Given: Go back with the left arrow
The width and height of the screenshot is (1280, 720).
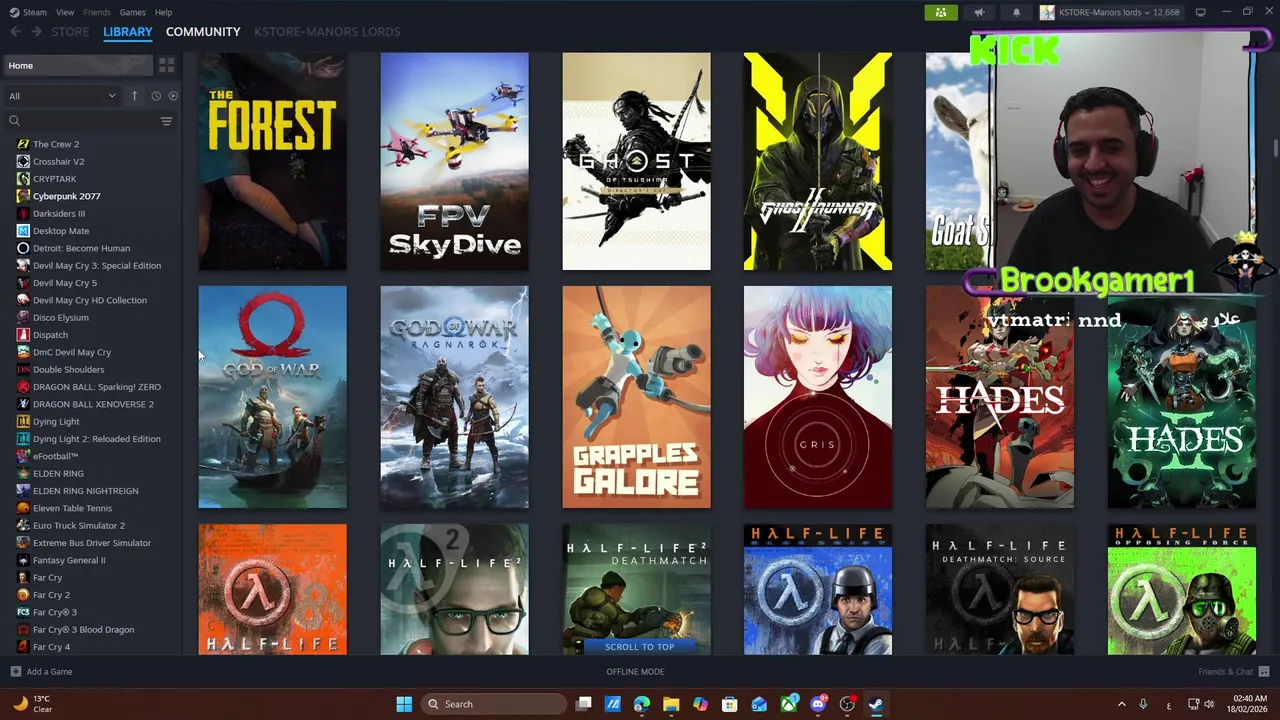Looking at the screenshot, I should [15, 32].
